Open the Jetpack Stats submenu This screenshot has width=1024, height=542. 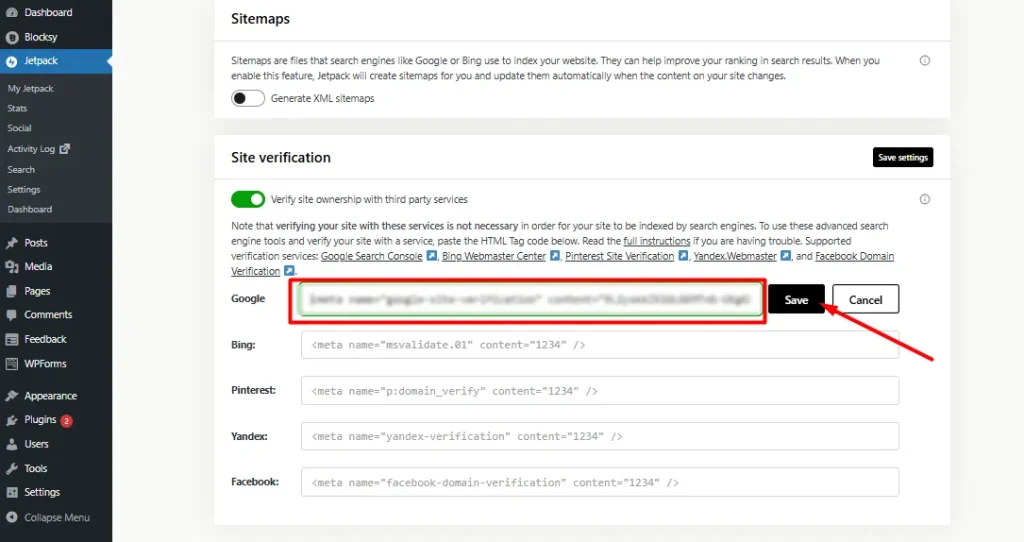[x=17, y=108]
